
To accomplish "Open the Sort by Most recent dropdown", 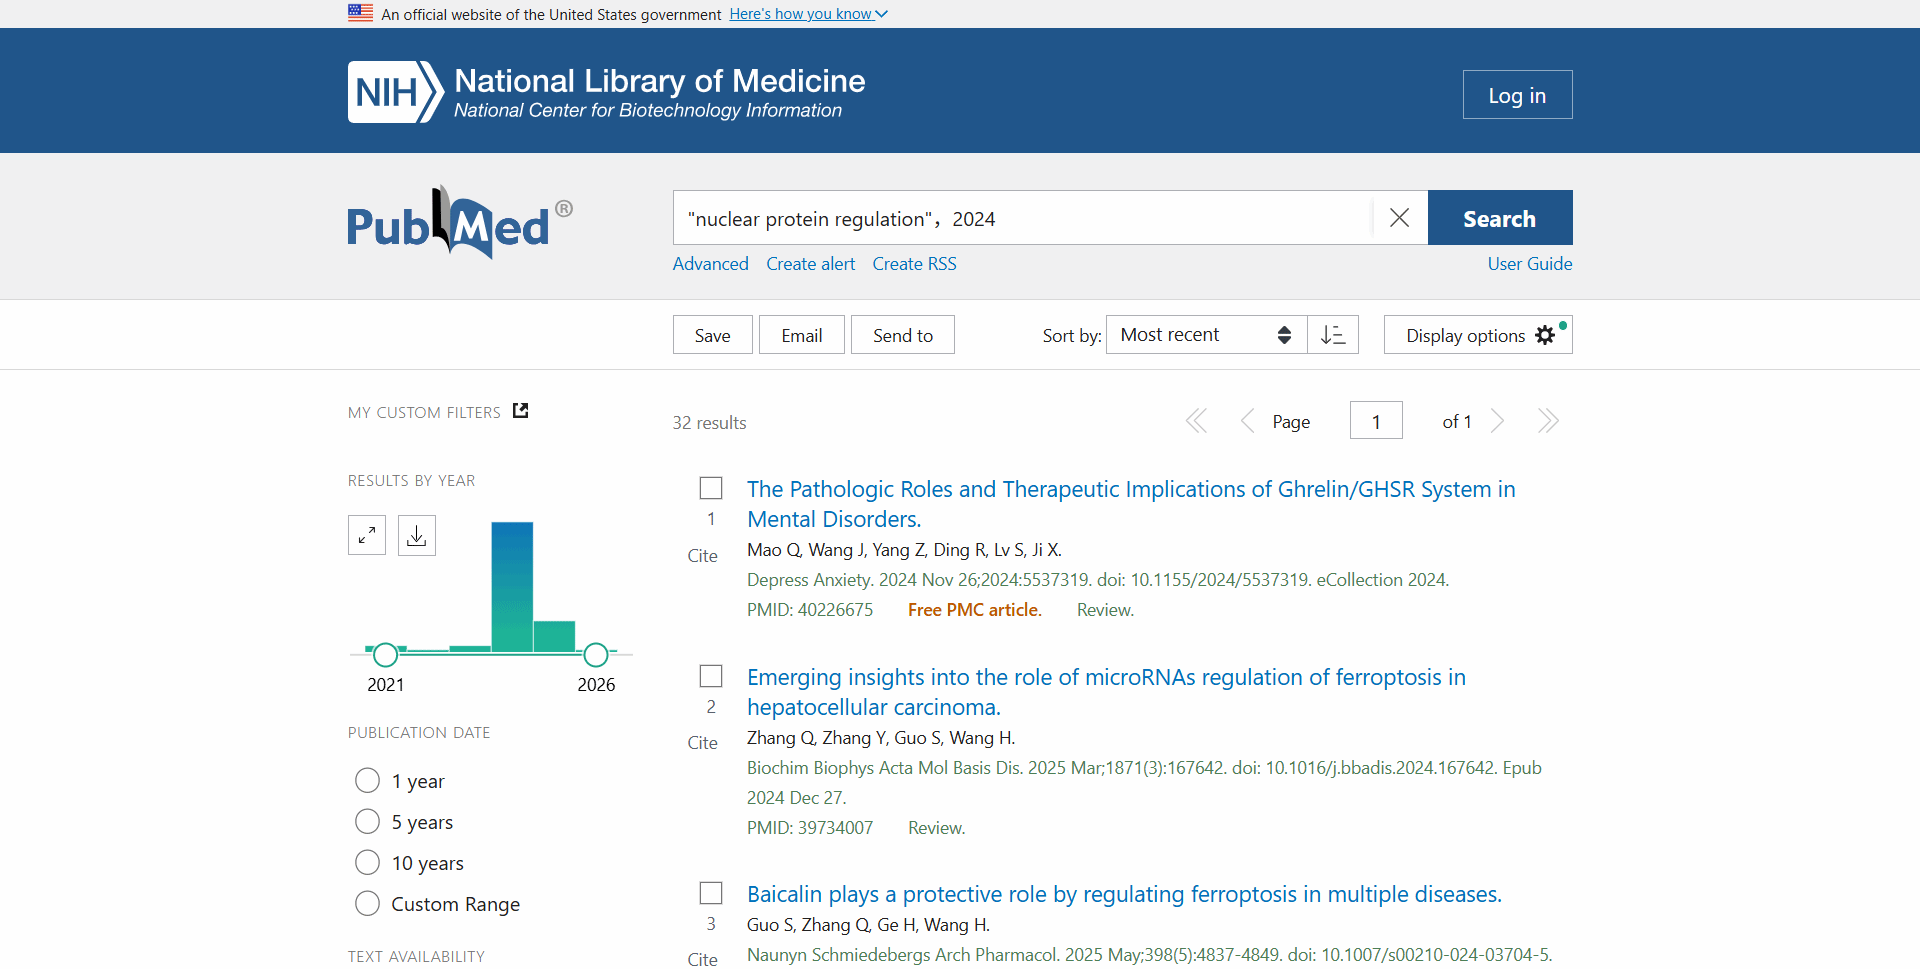I will 1205,335.
